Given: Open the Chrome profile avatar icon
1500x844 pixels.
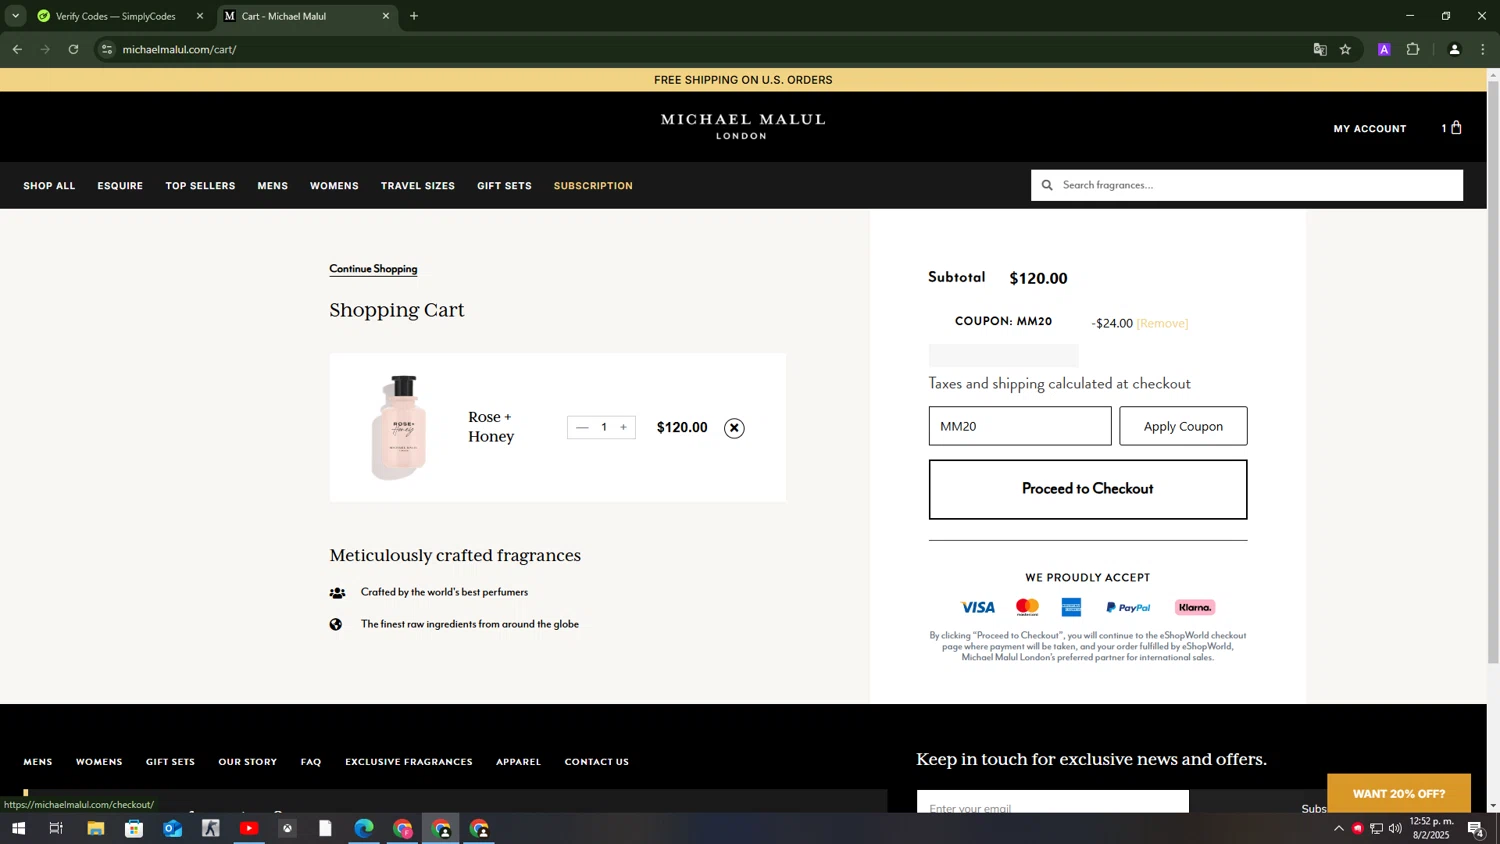Looking at the screenshot, I should [x=1454, y=49].
